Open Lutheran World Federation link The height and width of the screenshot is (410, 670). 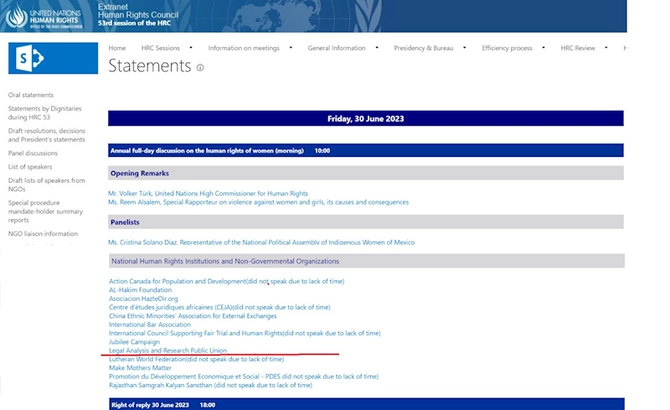click(x=197, y=359)
